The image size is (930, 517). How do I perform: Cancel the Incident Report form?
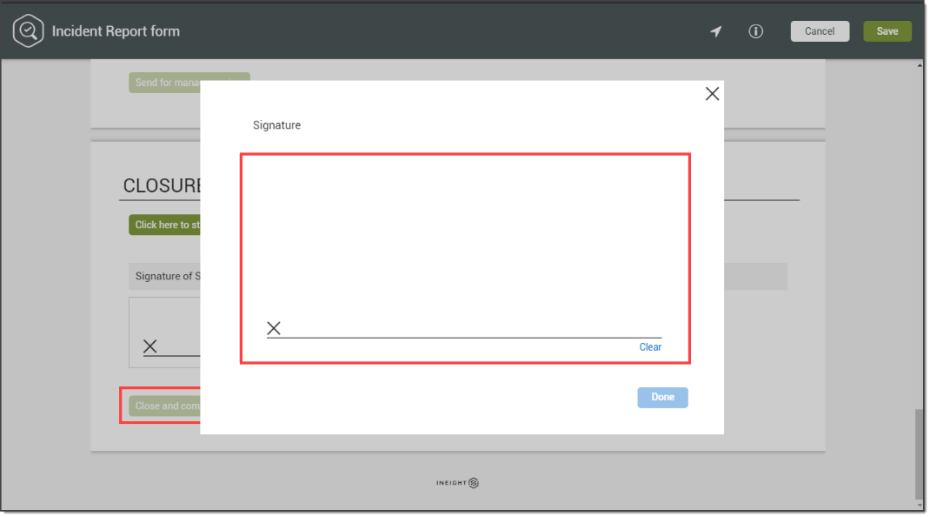(x=819, y=31)
